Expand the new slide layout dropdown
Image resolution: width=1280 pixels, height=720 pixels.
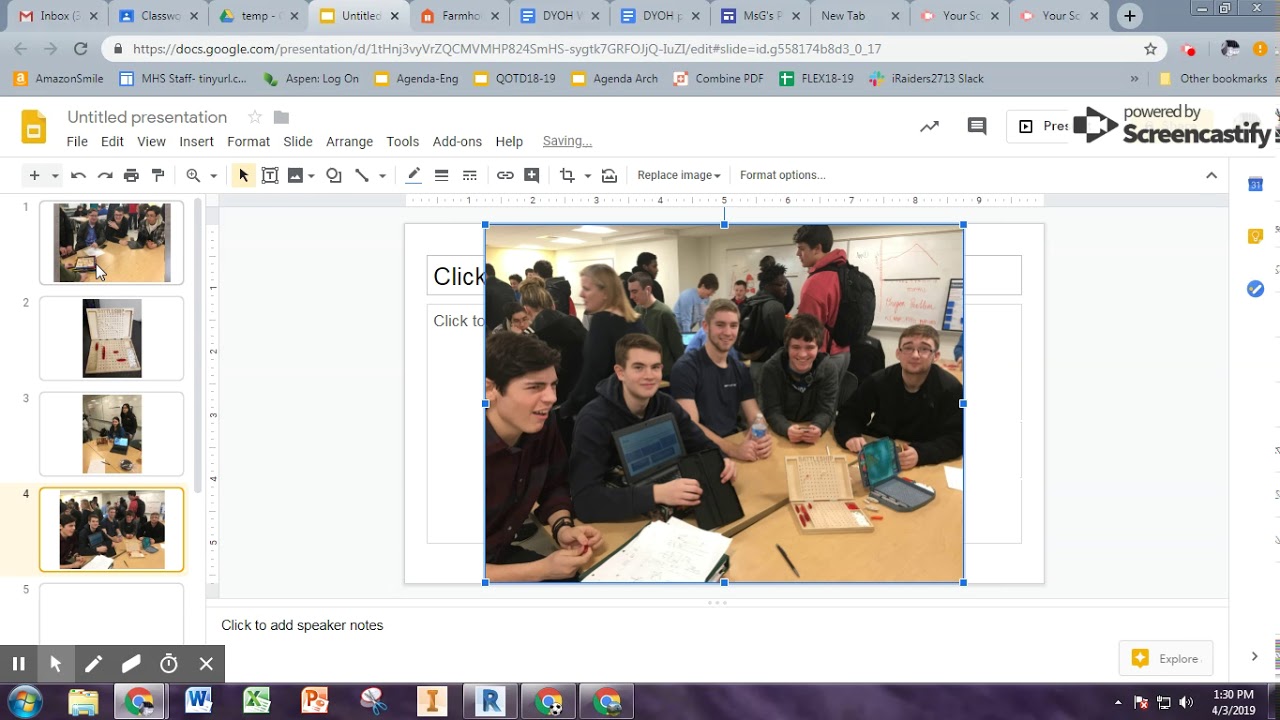[55, 176]
